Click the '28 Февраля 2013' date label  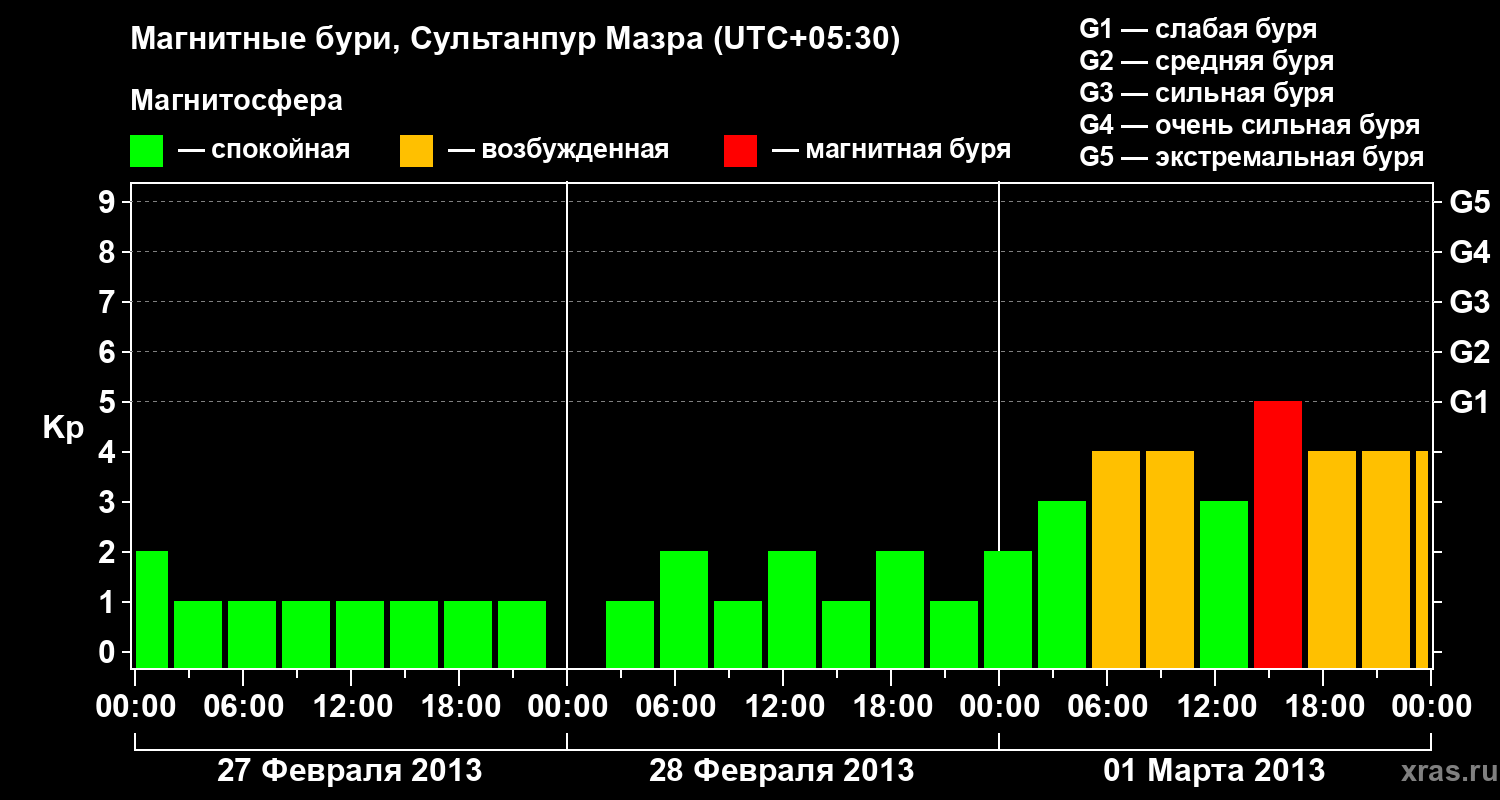coord(782,771)
